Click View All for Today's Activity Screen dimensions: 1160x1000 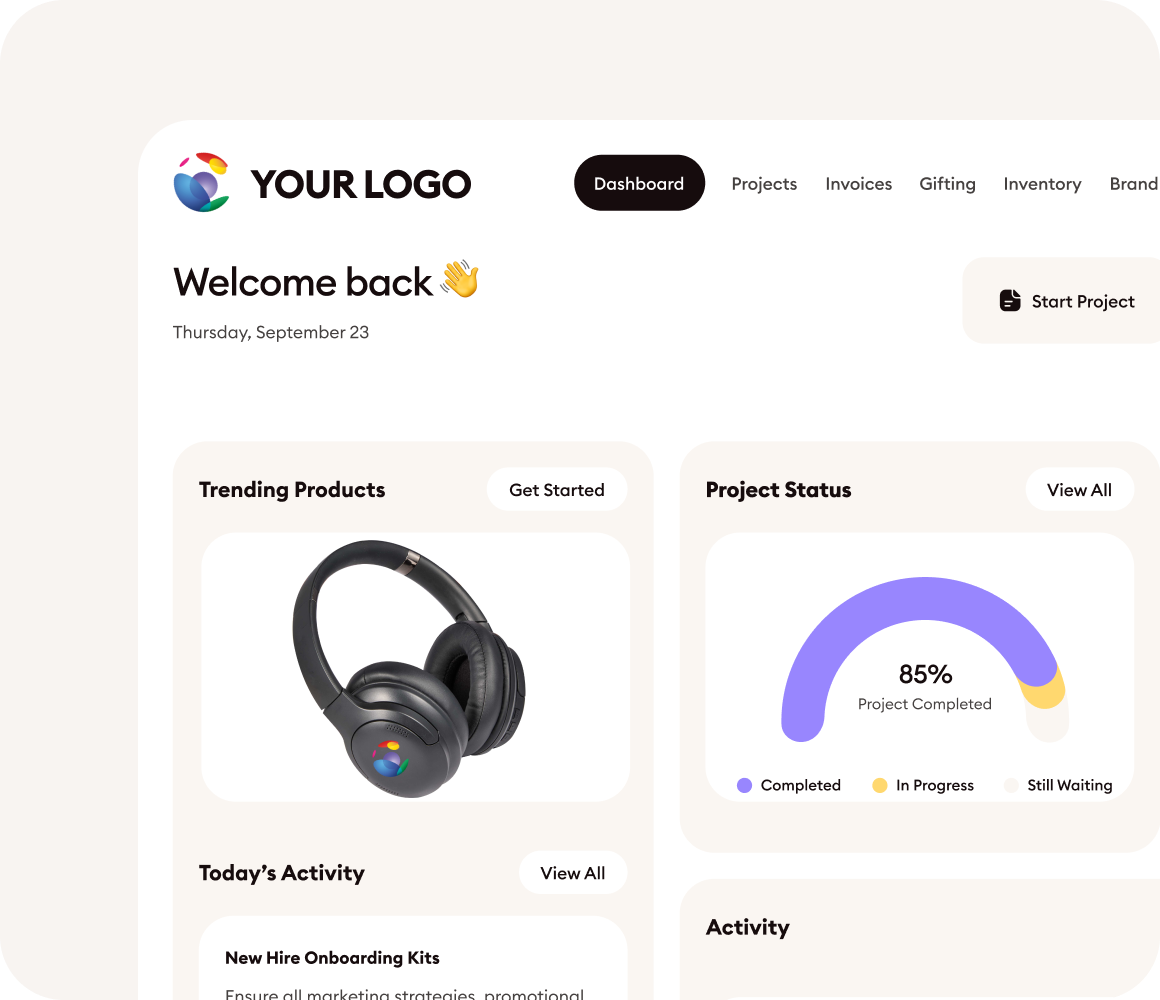point(573,873)
